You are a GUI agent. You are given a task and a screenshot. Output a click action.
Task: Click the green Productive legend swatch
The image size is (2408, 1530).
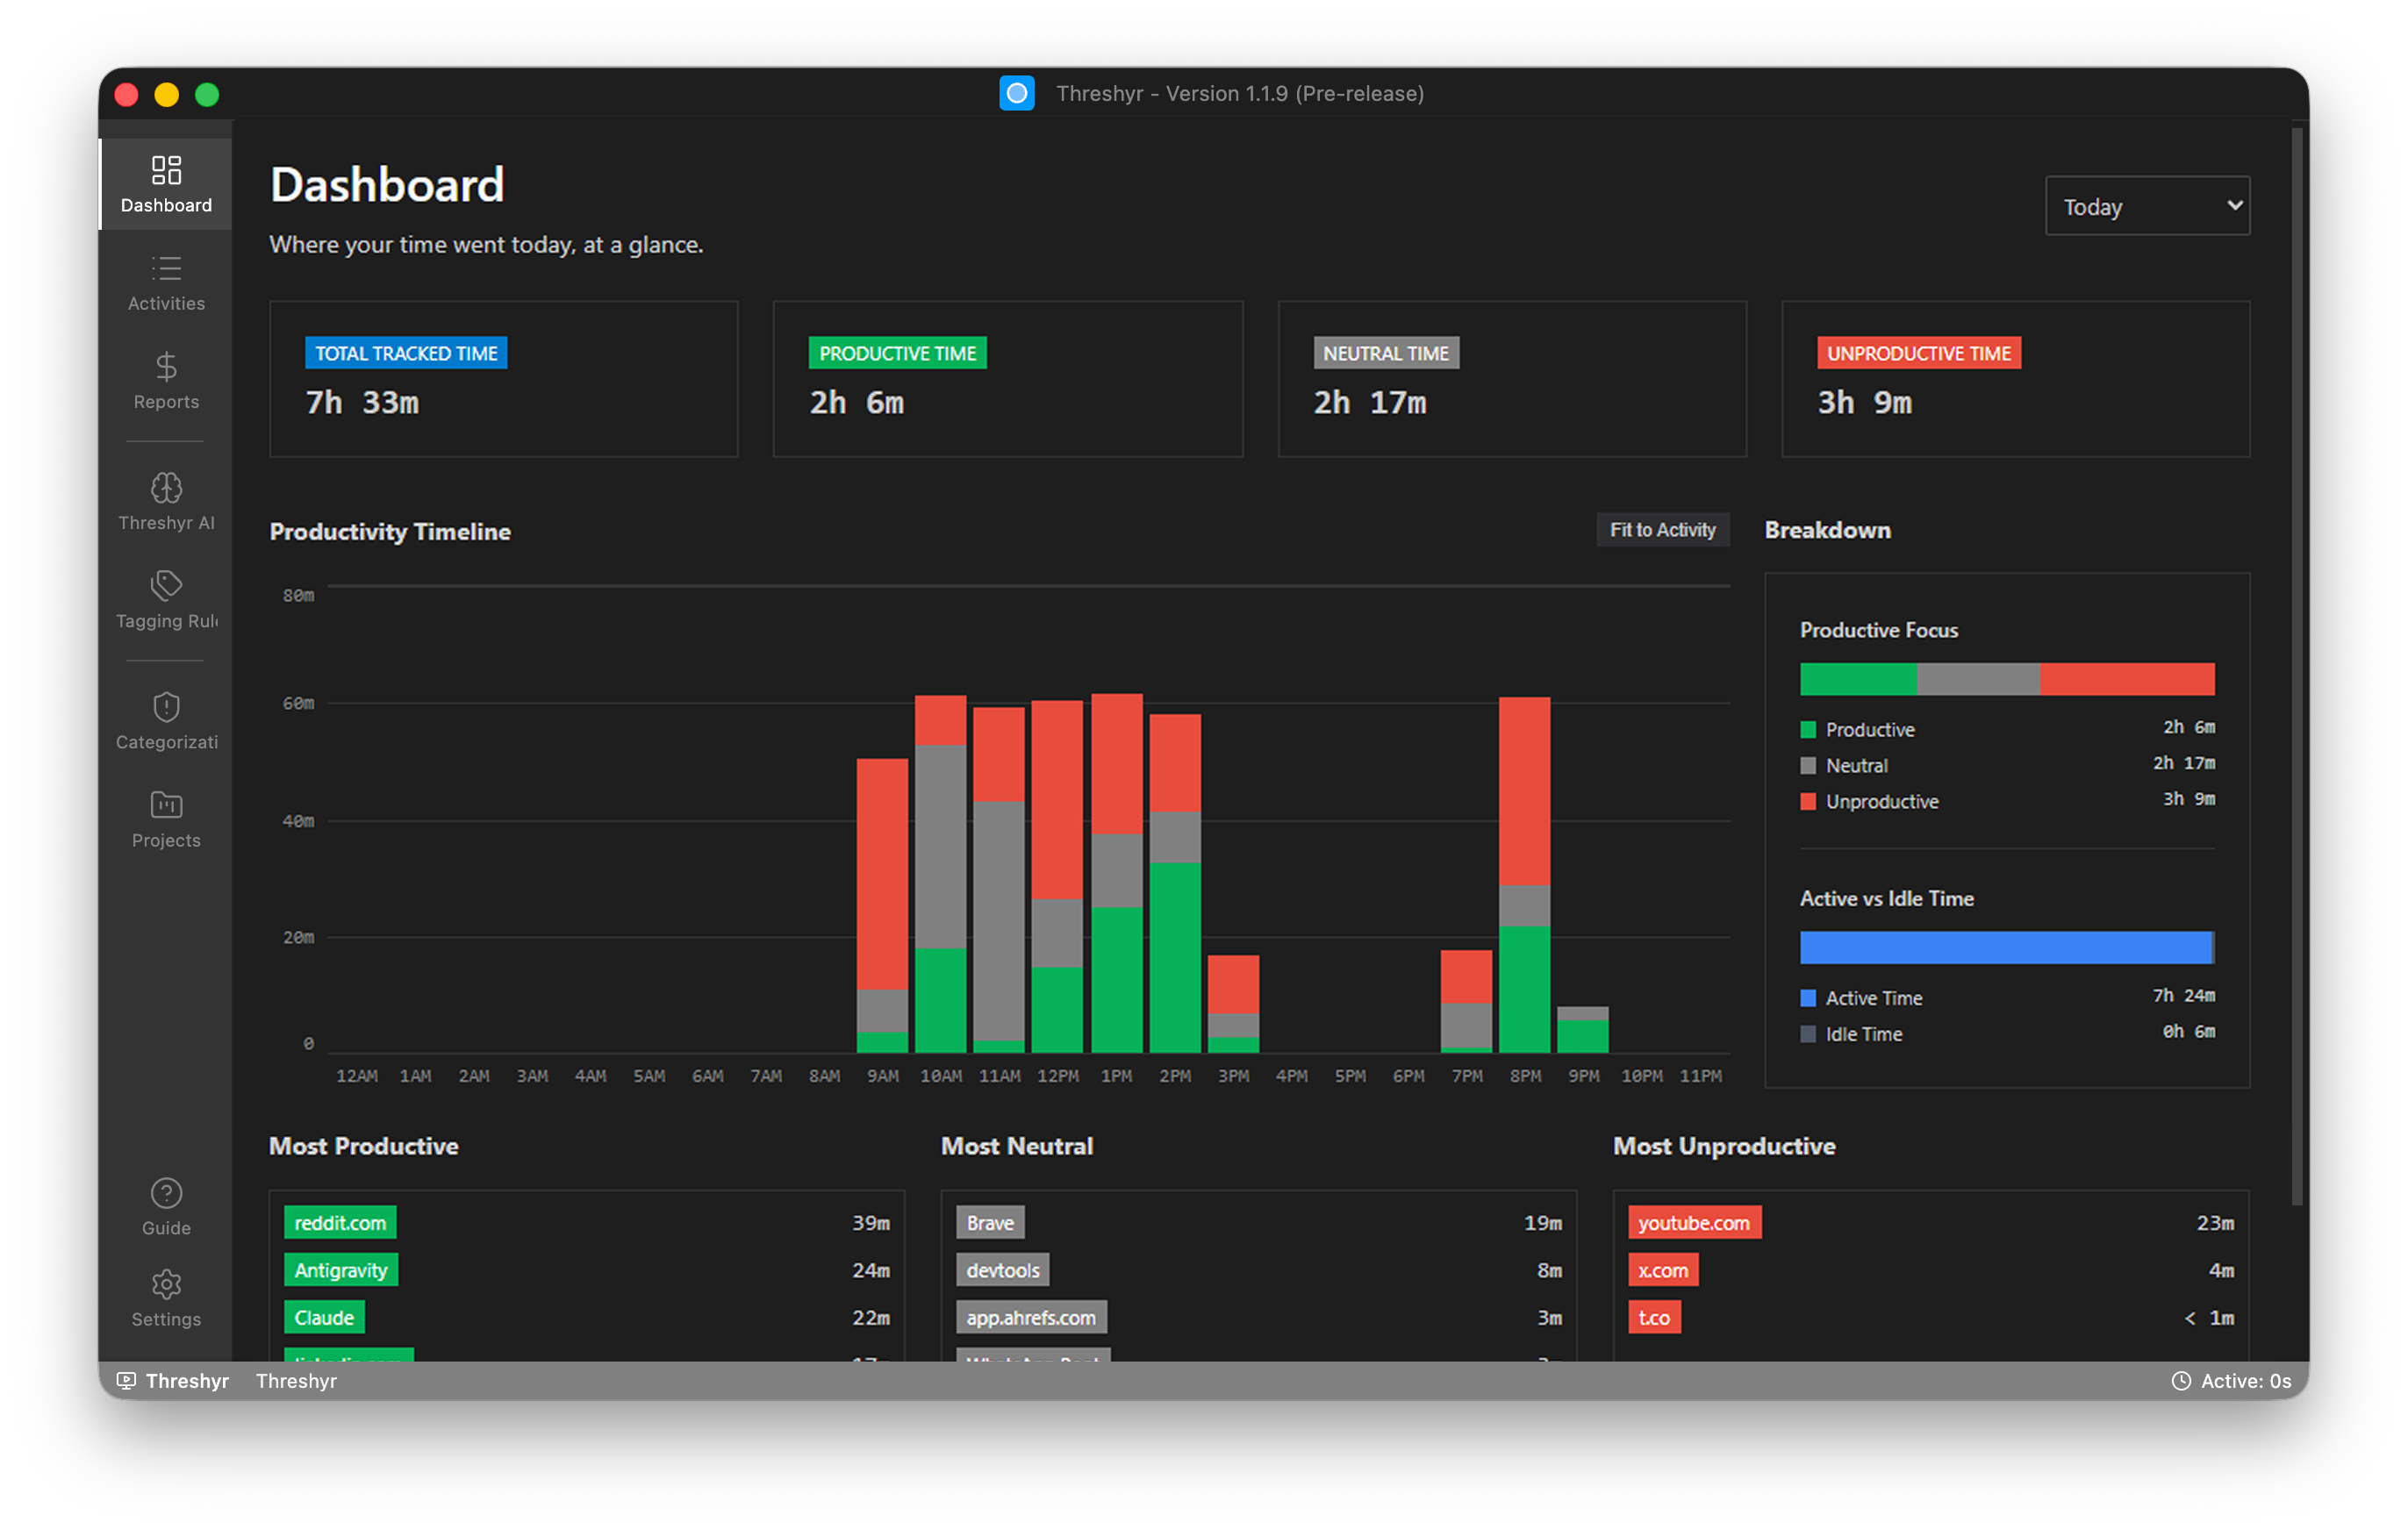pyautogui.click(x=1808, y=730)
